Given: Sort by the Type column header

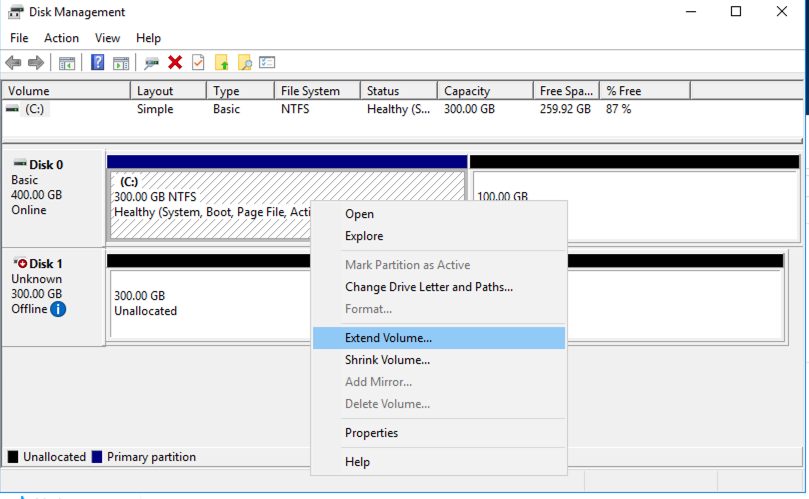Looking at the screenshot, I should click(x=240, y=91).
